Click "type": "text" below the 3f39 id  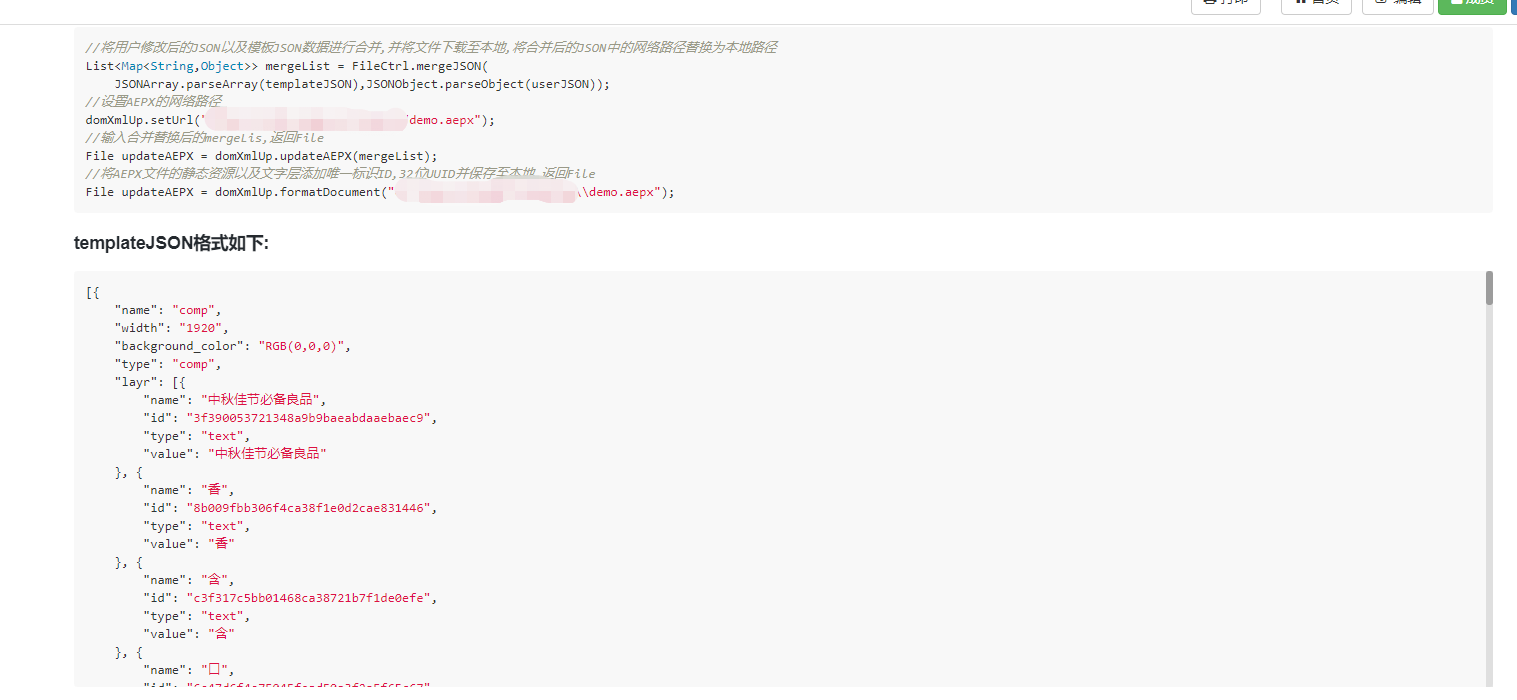pyautogui.click(x=197, y=436)
